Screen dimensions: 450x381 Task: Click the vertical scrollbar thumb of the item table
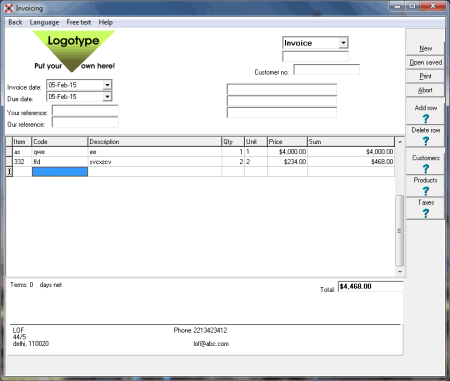click(400, 231)
